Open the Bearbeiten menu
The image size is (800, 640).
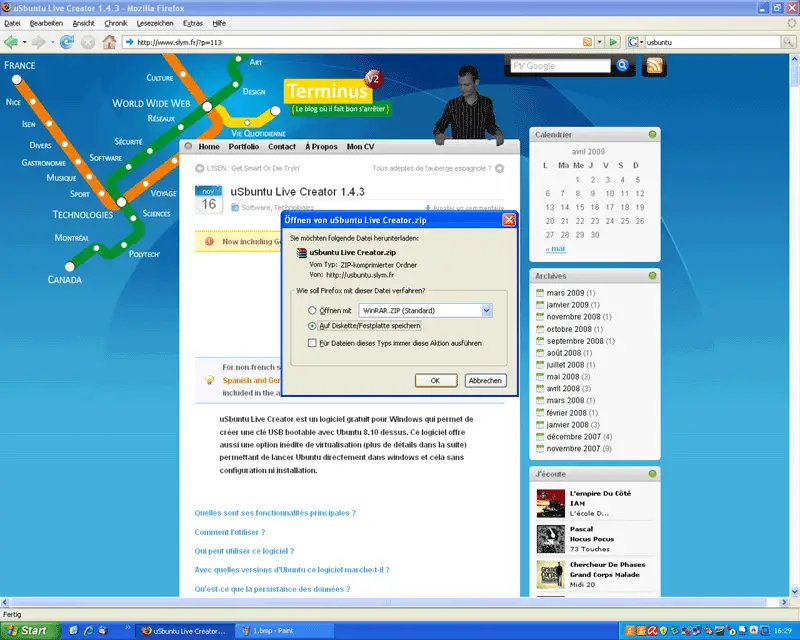[x=46, y=23]
